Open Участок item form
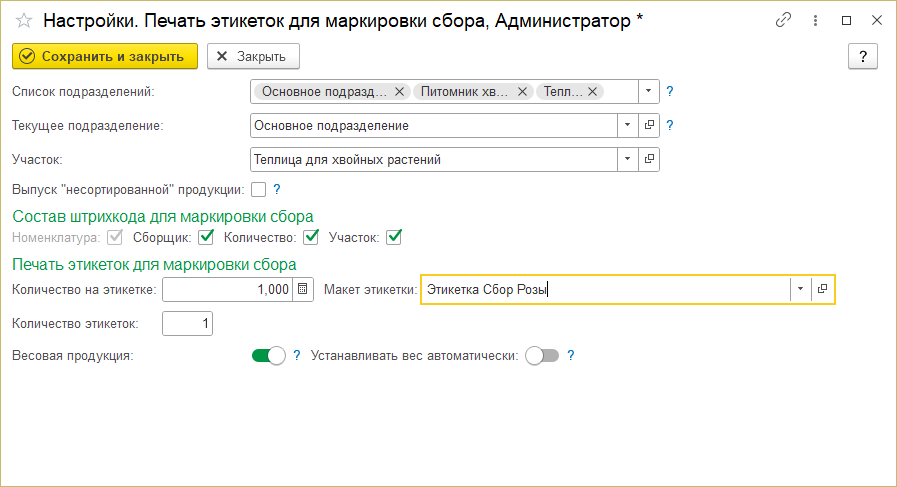897x487 pixels. [649, 159]
